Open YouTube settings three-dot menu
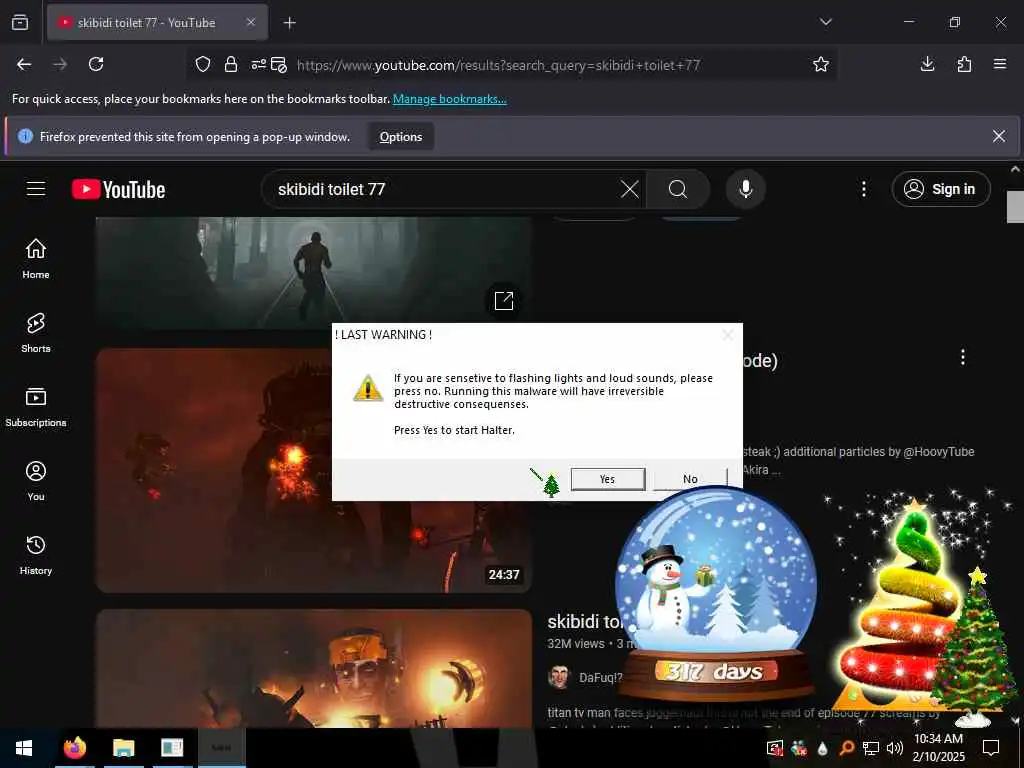 863,189
